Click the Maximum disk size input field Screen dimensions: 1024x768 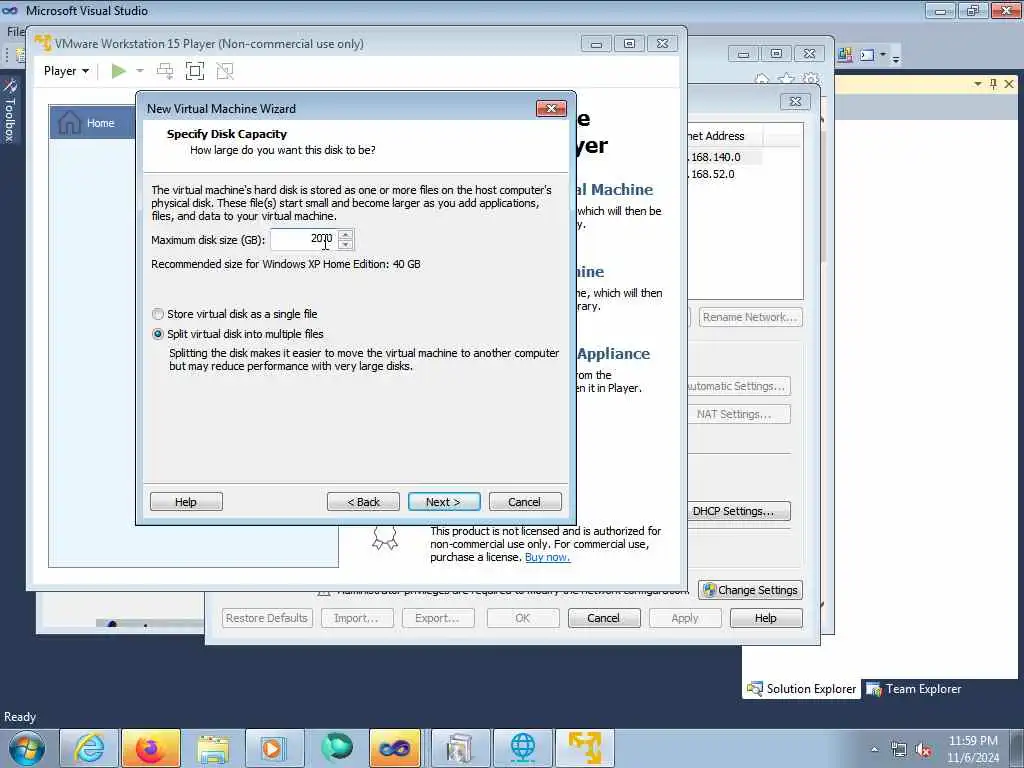tap(304, 239)
